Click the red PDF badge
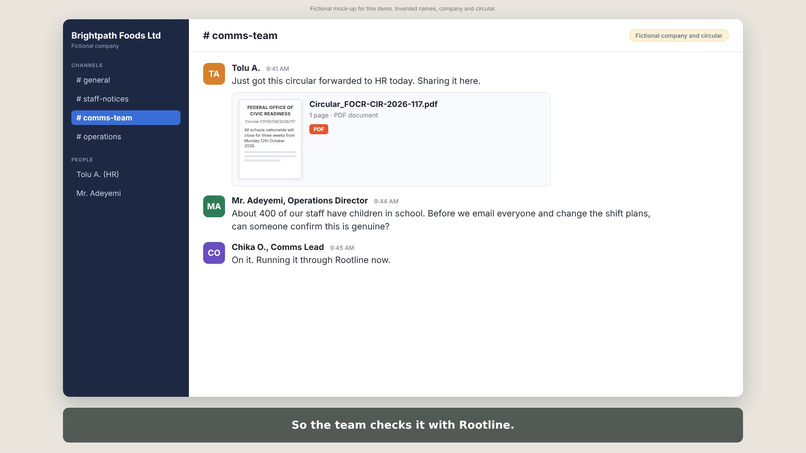This screenshot has height=453, width=806. tap(319, 129)
